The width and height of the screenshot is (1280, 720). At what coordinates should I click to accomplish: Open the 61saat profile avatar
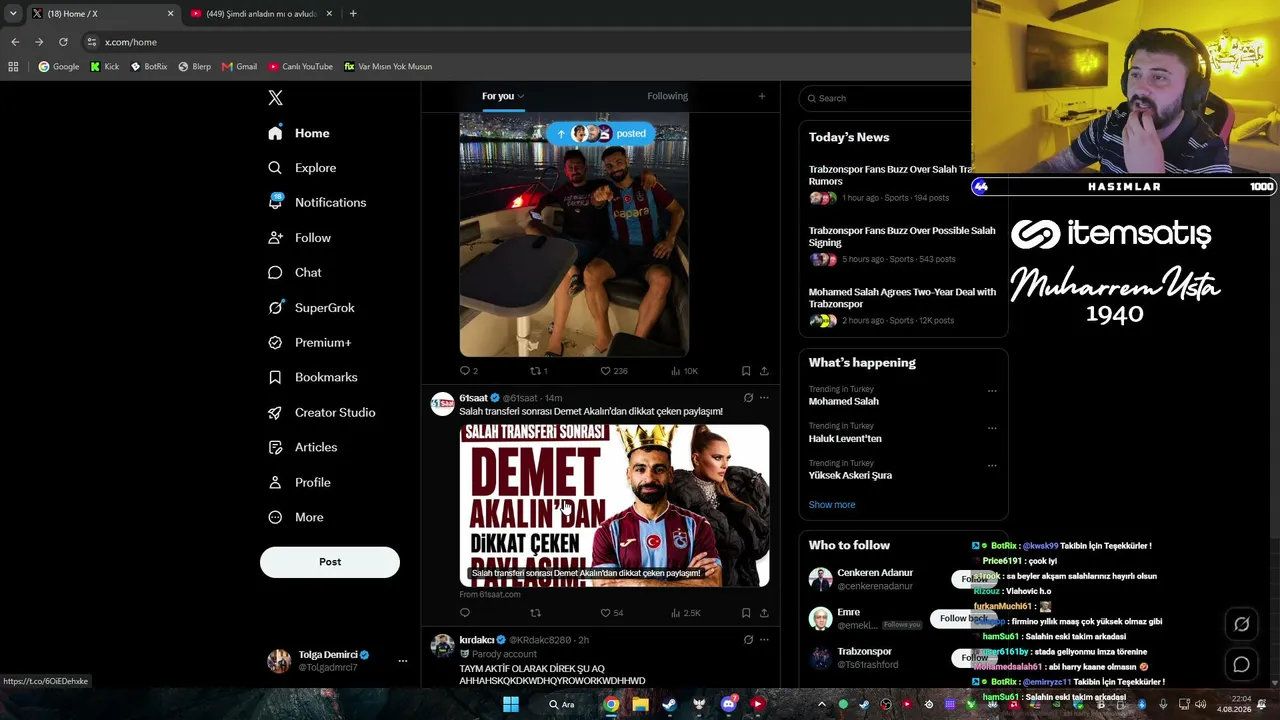point(442,403)
